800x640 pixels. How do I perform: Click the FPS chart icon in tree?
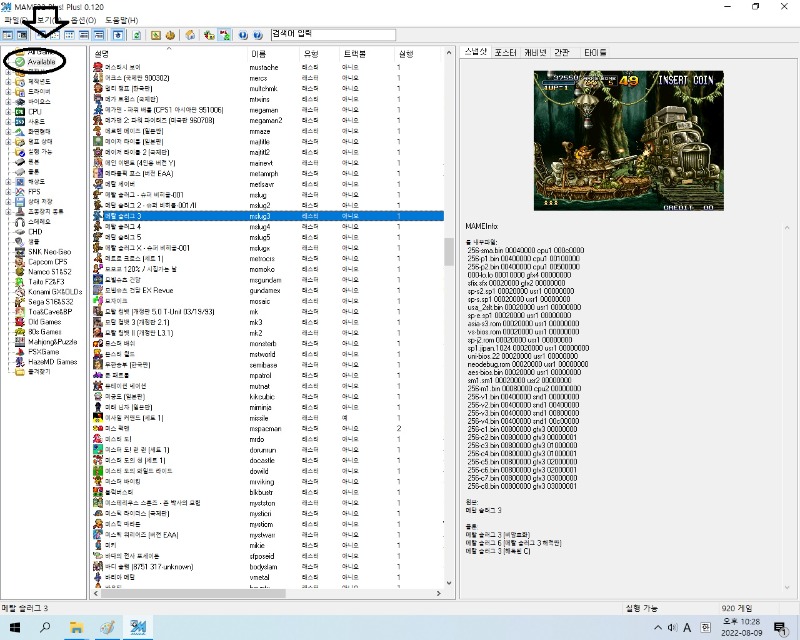(20, 191)
